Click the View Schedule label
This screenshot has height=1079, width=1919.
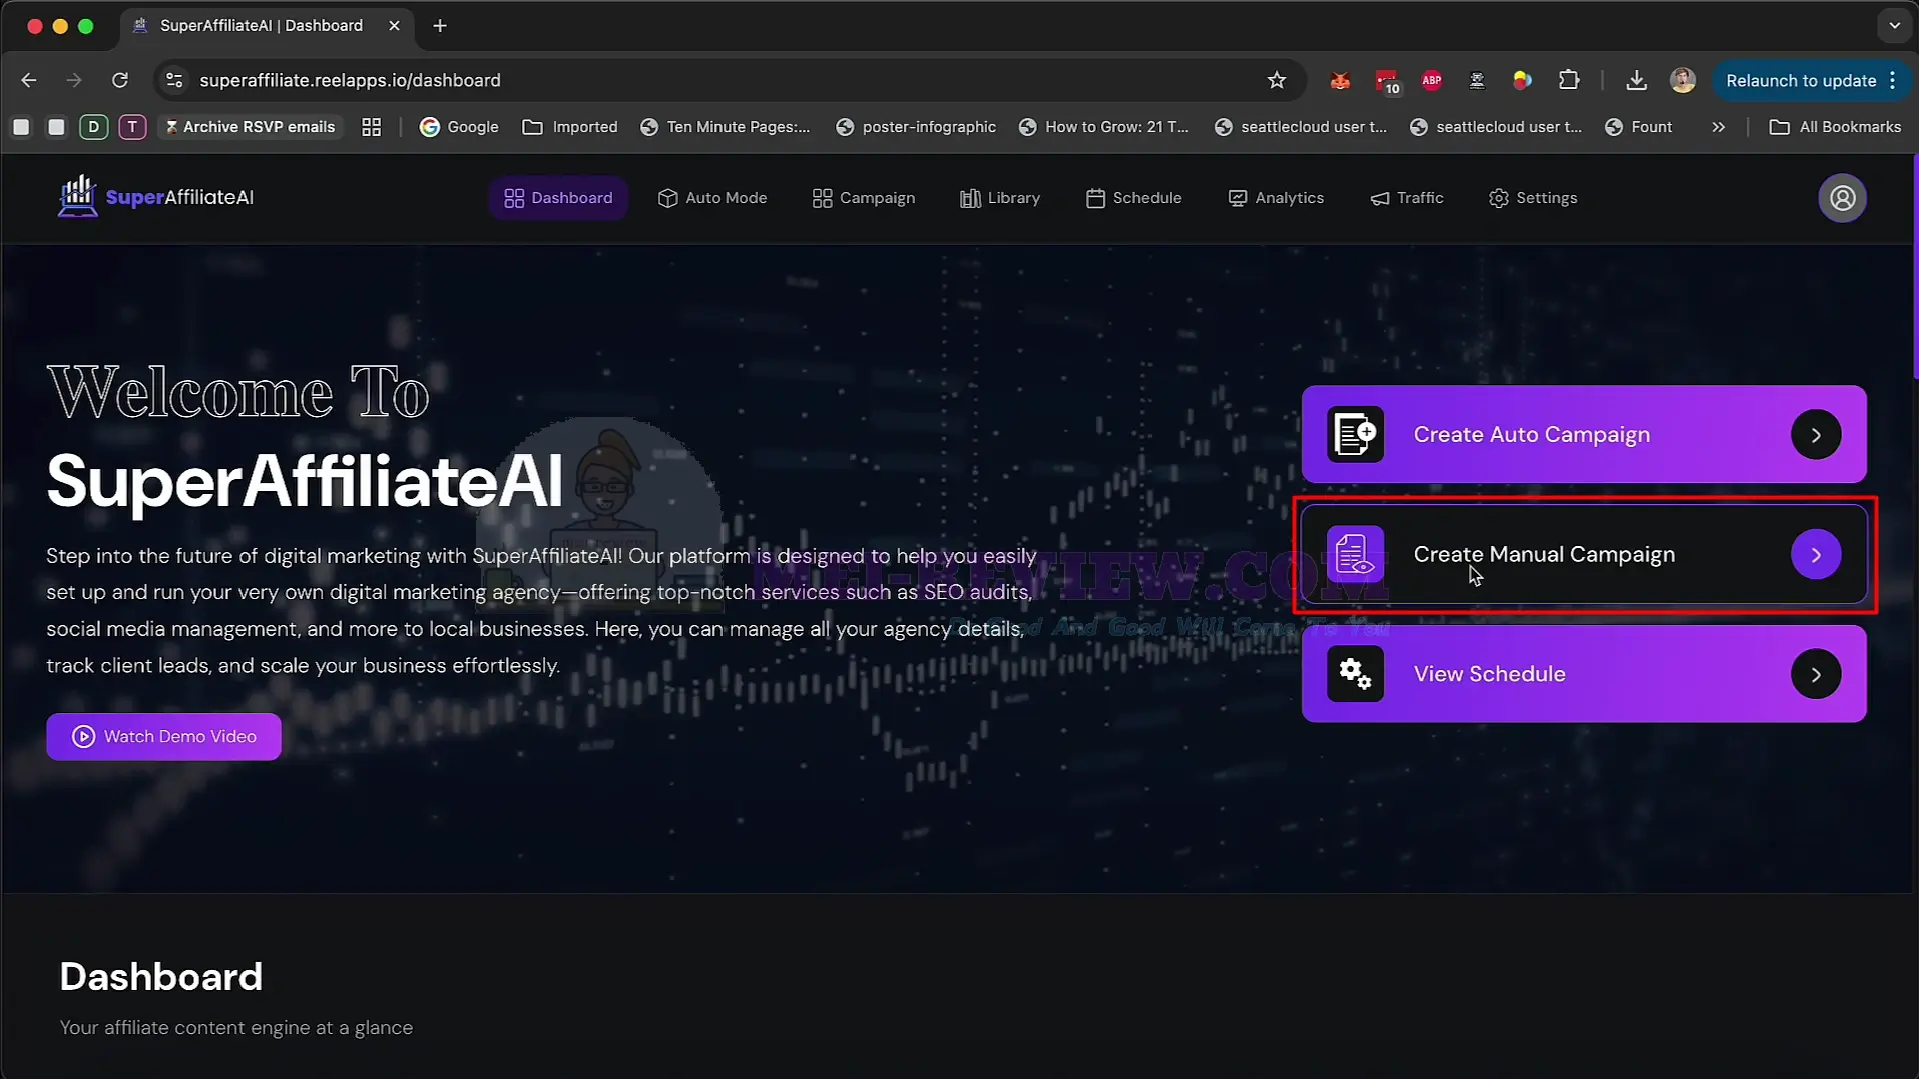pyautogui.click(x=1489, y=674)
